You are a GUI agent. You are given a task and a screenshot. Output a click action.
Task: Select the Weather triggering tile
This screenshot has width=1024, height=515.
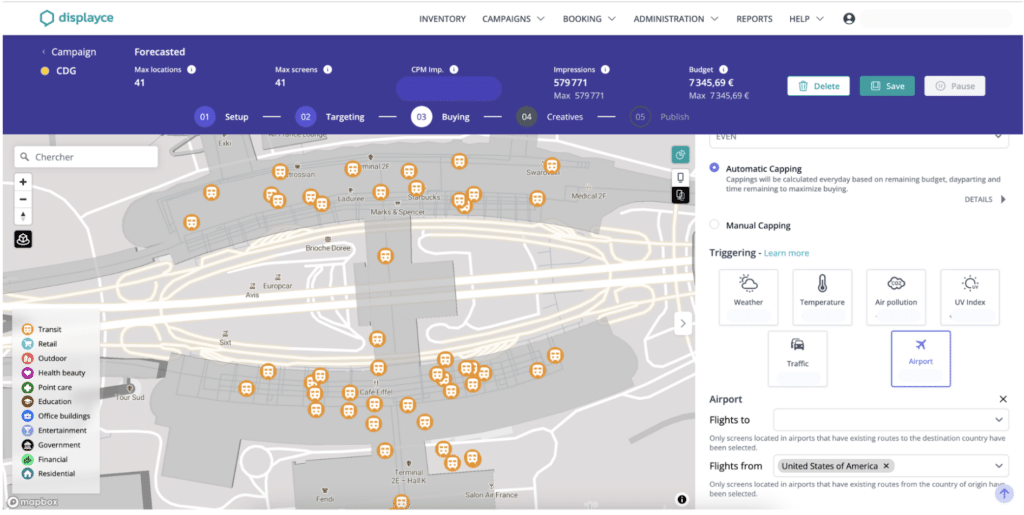(x=748, y=297)
